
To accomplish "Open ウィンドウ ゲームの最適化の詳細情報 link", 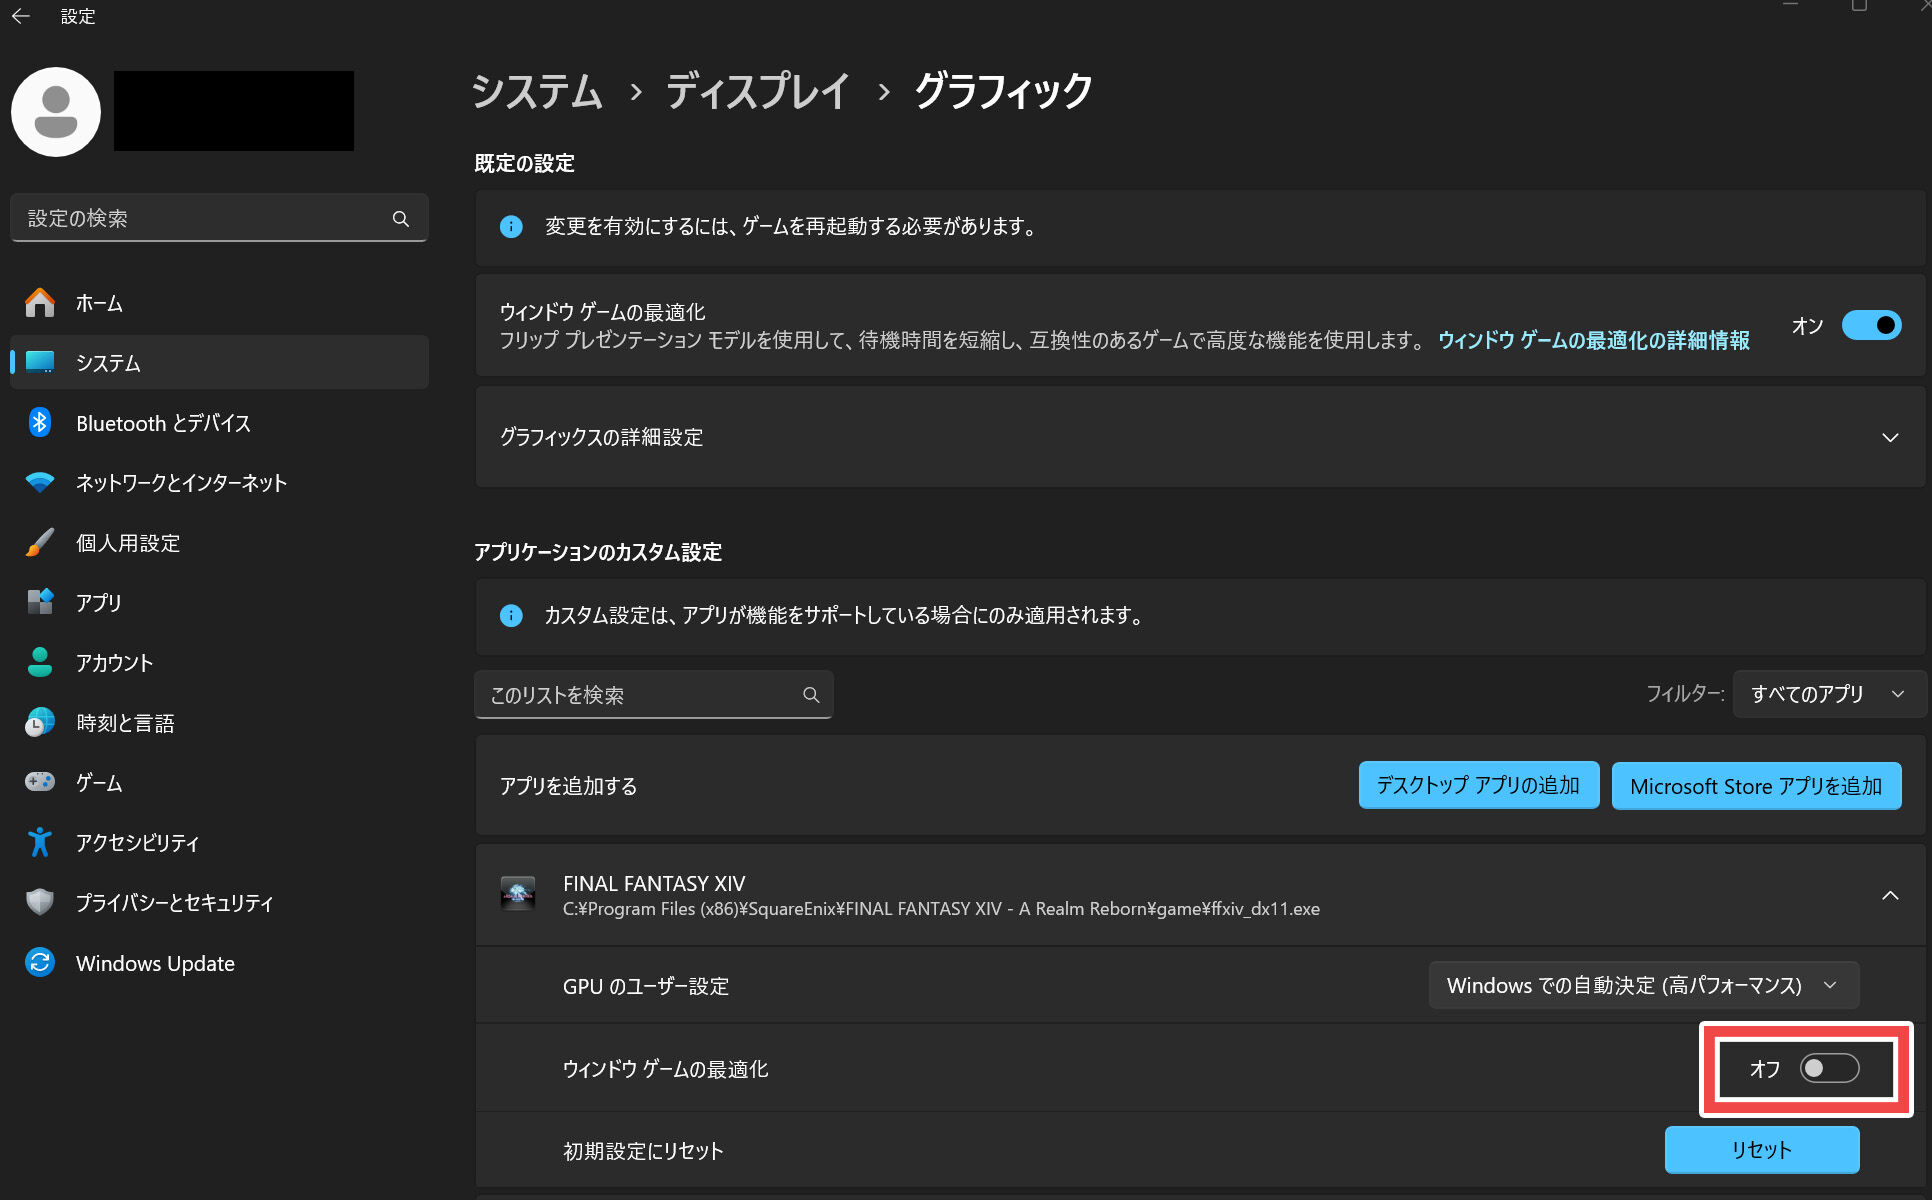I will point(1593,341).
